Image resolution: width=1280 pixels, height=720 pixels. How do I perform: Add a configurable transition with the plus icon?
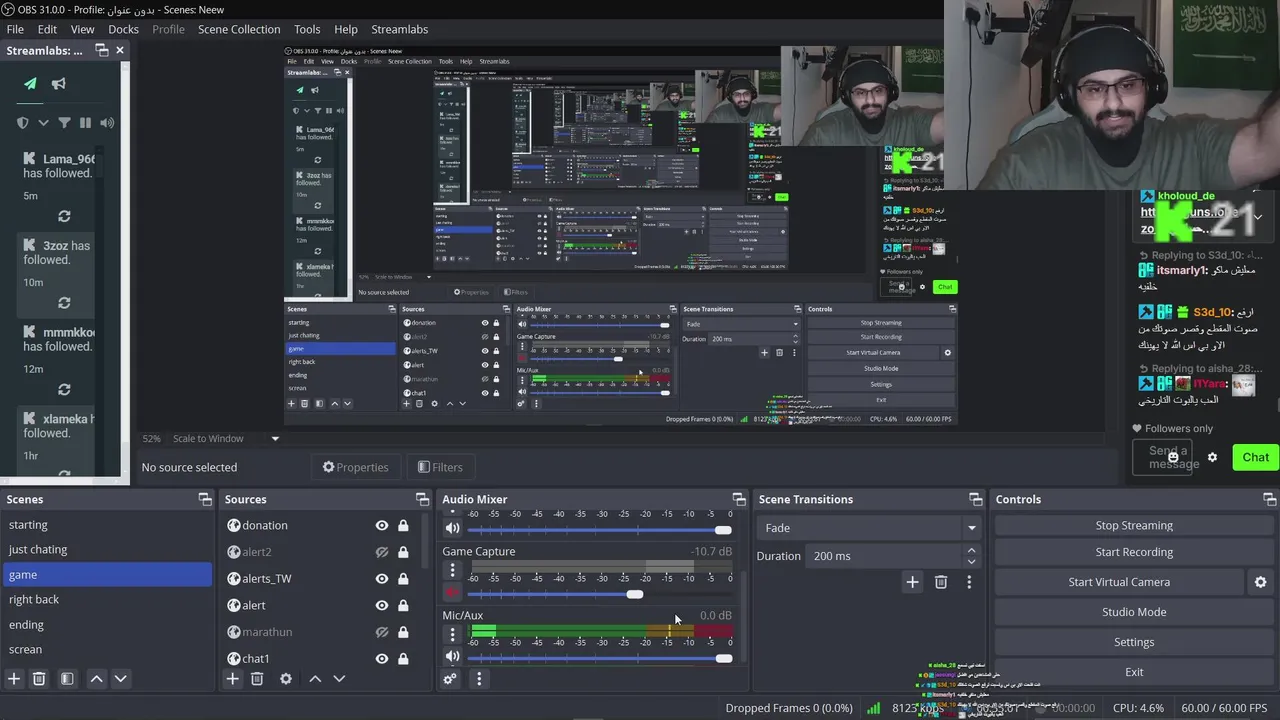(912, 582)
